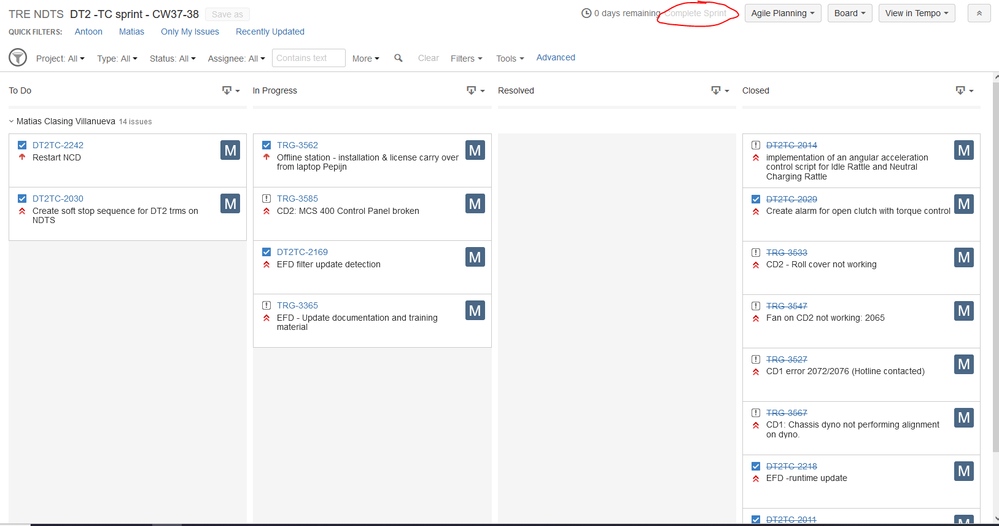Open the Assignee: All dropdown
Viewport: 999px width, 526px height.
[x=236, y=59]
